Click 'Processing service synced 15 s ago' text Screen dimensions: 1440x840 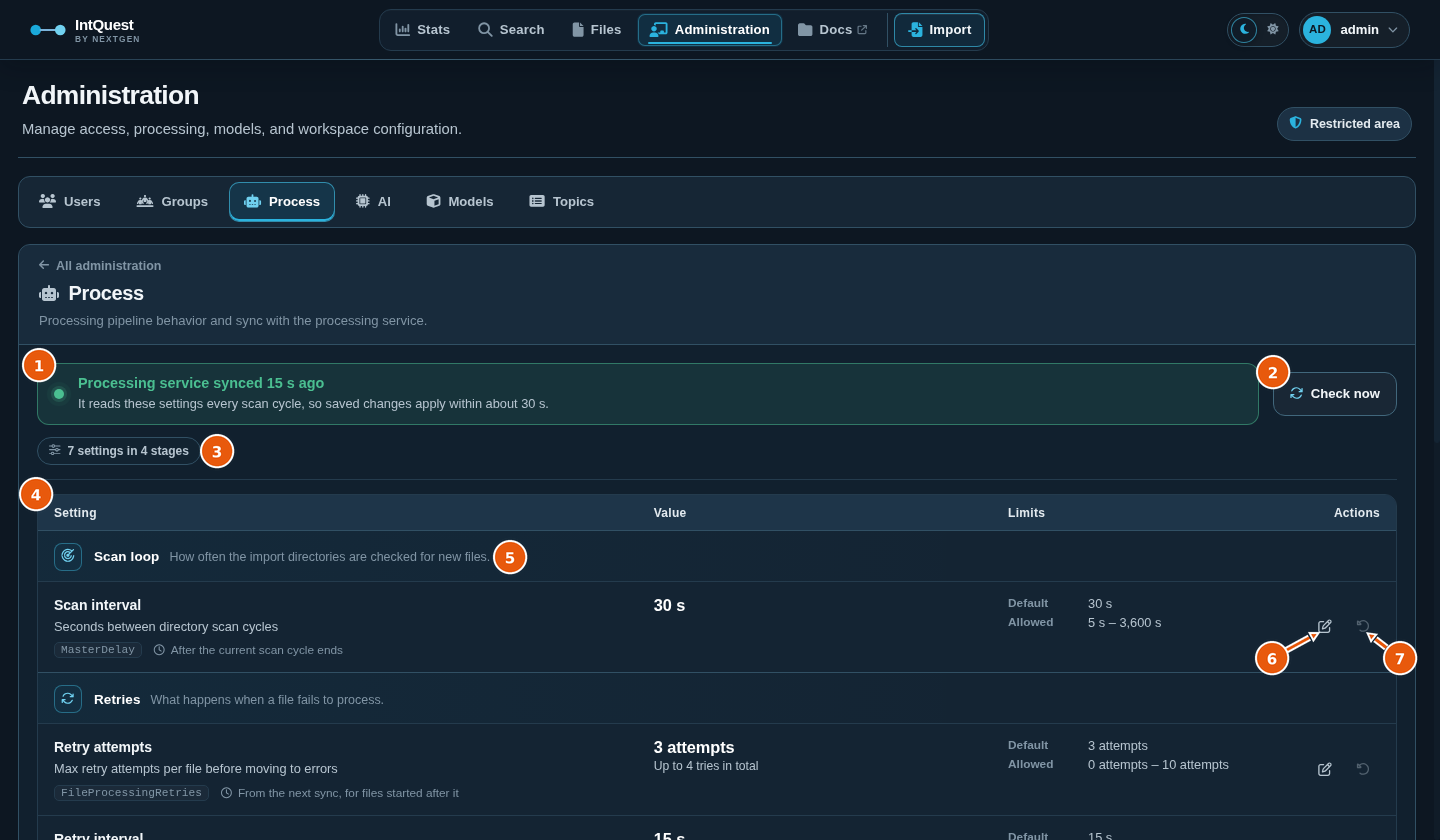tap(201, 383)
